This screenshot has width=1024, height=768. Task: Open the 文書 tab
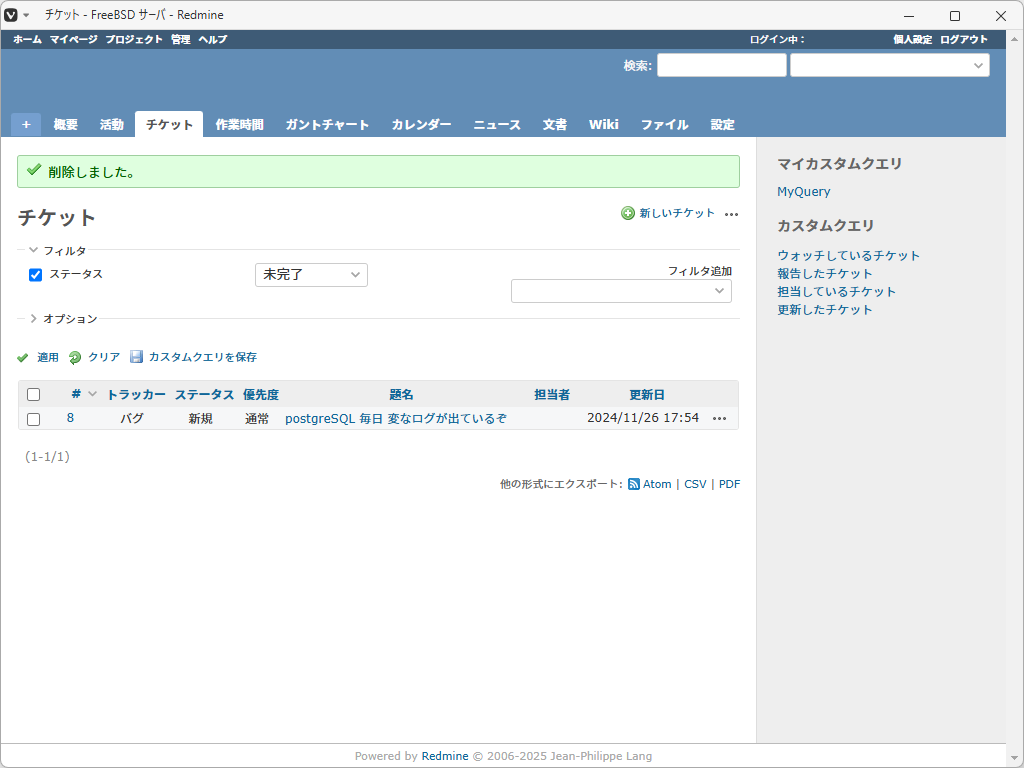554,124
